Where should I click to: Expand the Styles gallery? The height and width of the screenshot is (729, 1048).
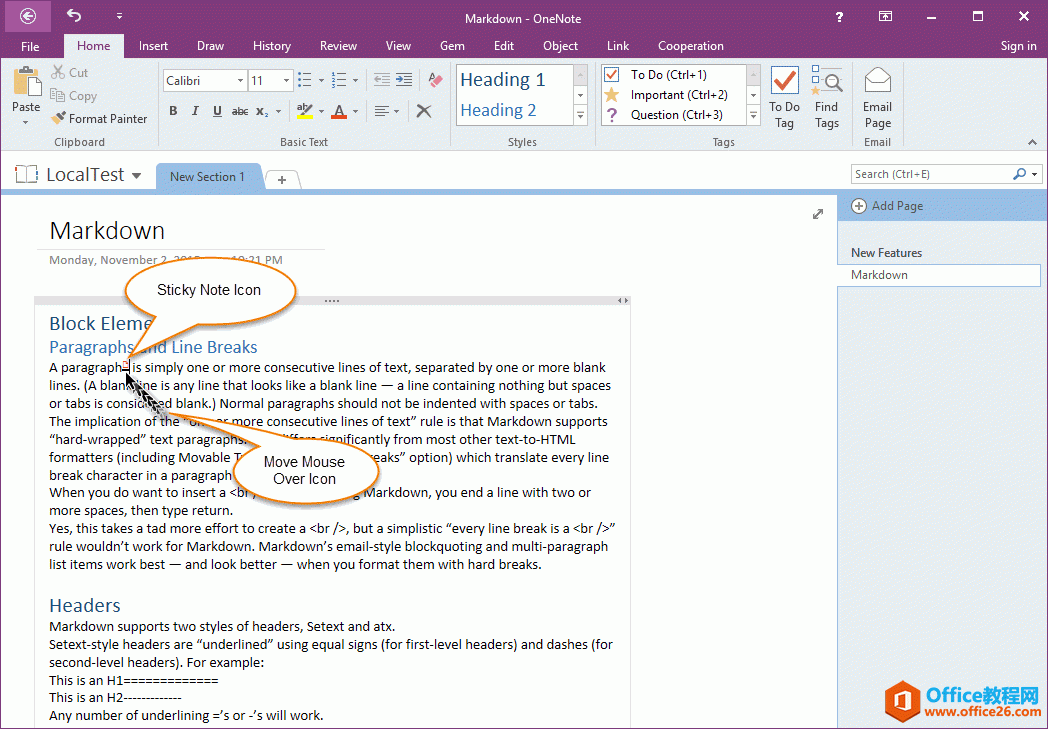click(581, 116)
